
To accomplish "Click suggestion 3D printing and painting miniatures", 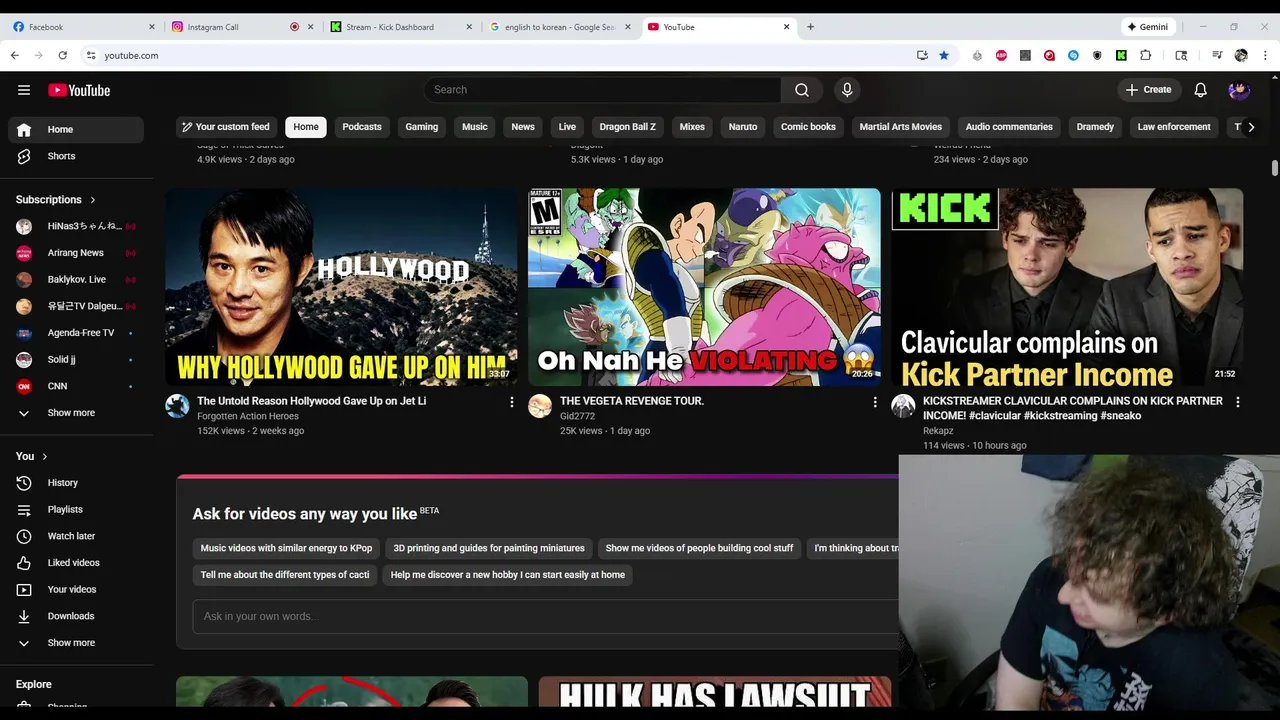I will (489, 548).
